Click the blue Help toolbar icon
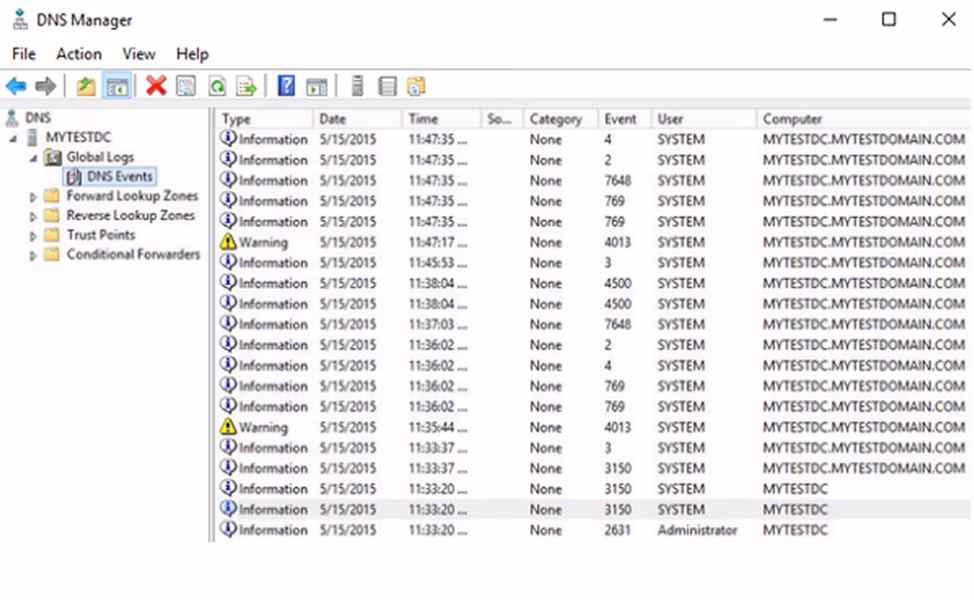974x600 pixels. (286, 86)
